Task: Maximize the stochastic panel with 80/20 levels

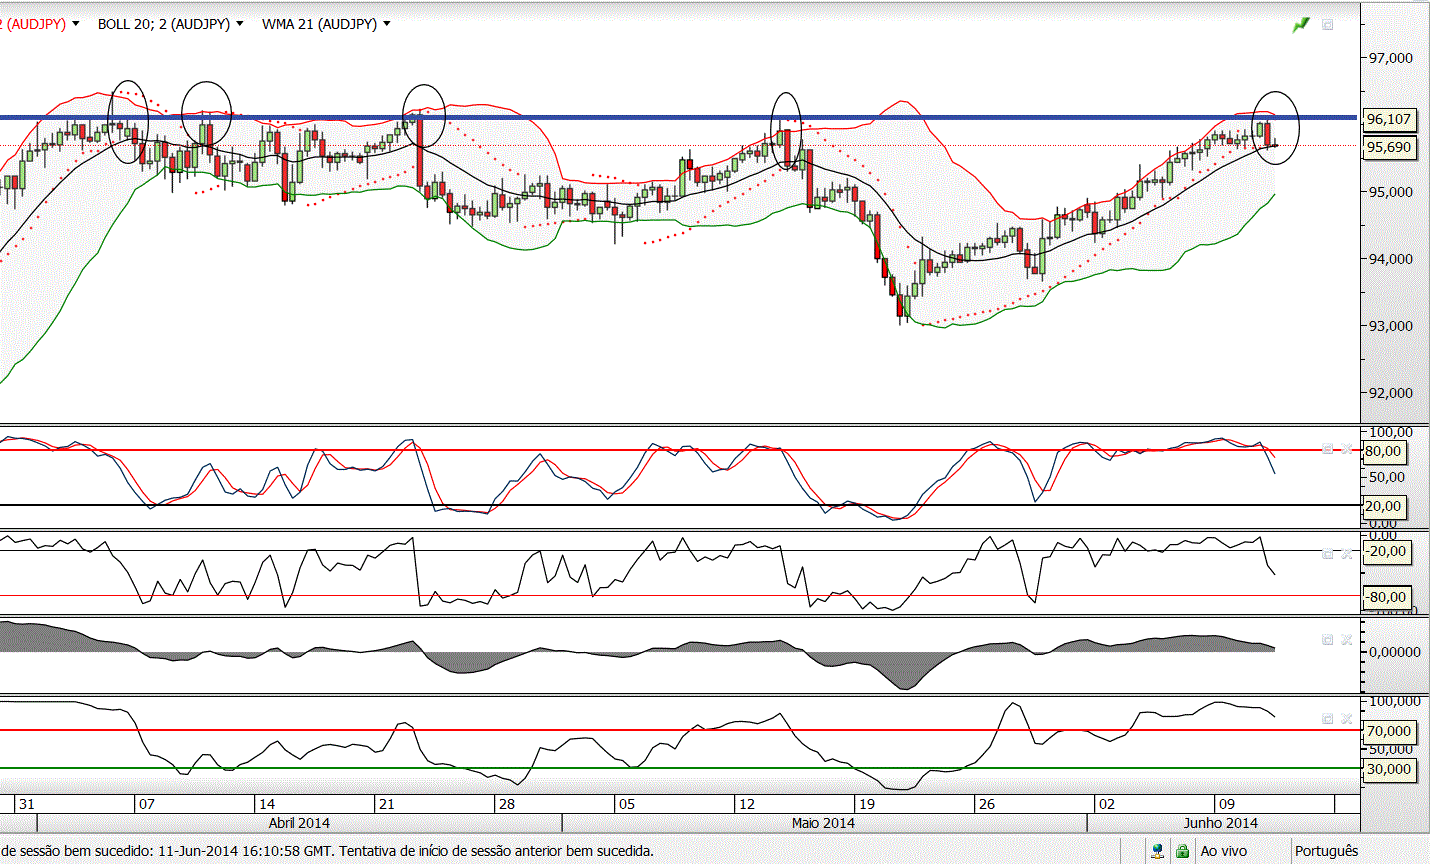Action: [1328, 449]
